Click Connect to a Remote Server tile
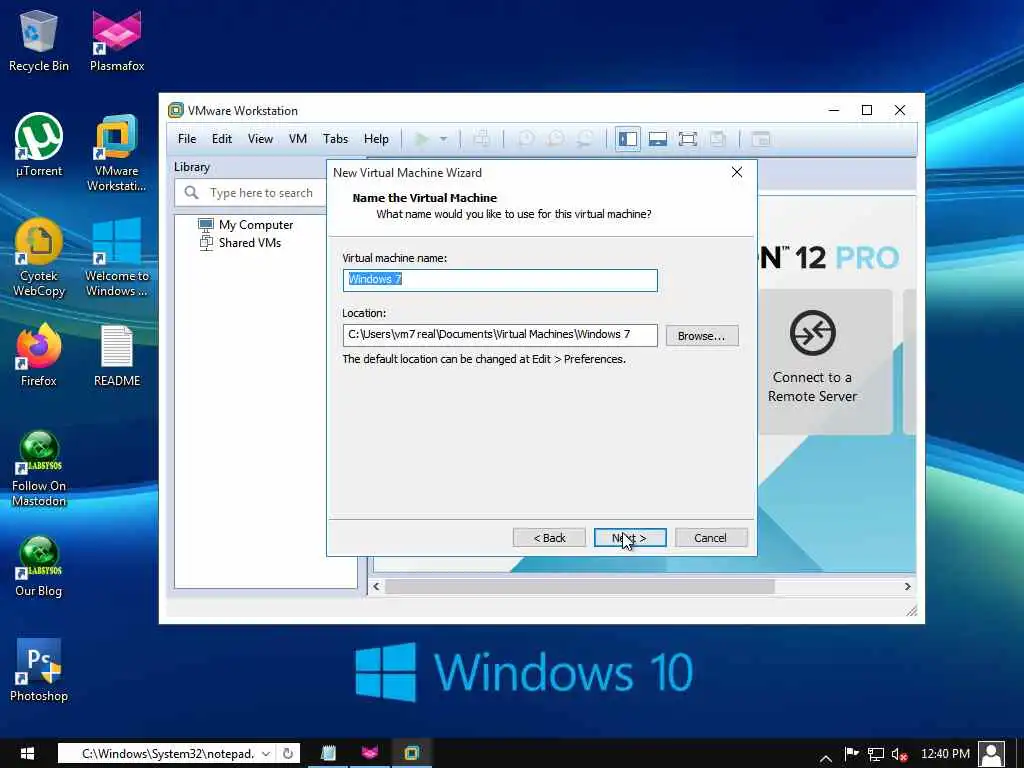Screen dimensions: 1024x768 click(812, 362)
